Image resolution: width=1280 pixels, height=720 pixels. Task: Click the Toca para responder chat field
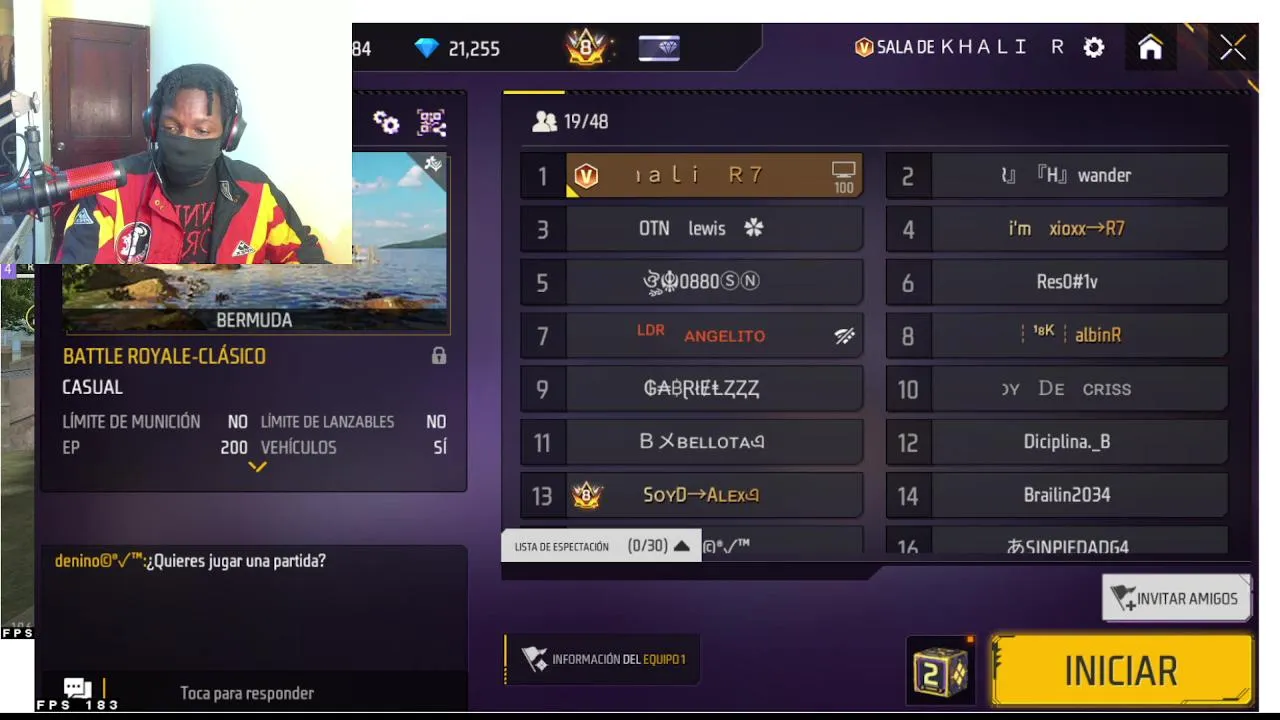(247, 693)
